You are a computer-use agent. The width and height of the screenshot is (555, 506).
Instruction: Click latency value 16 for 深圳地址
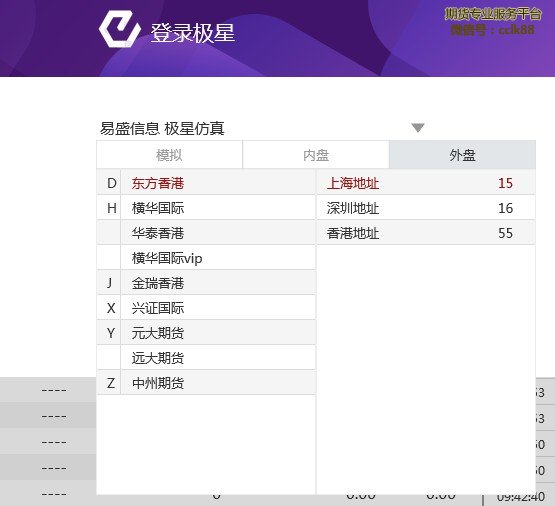coord(505,208)
